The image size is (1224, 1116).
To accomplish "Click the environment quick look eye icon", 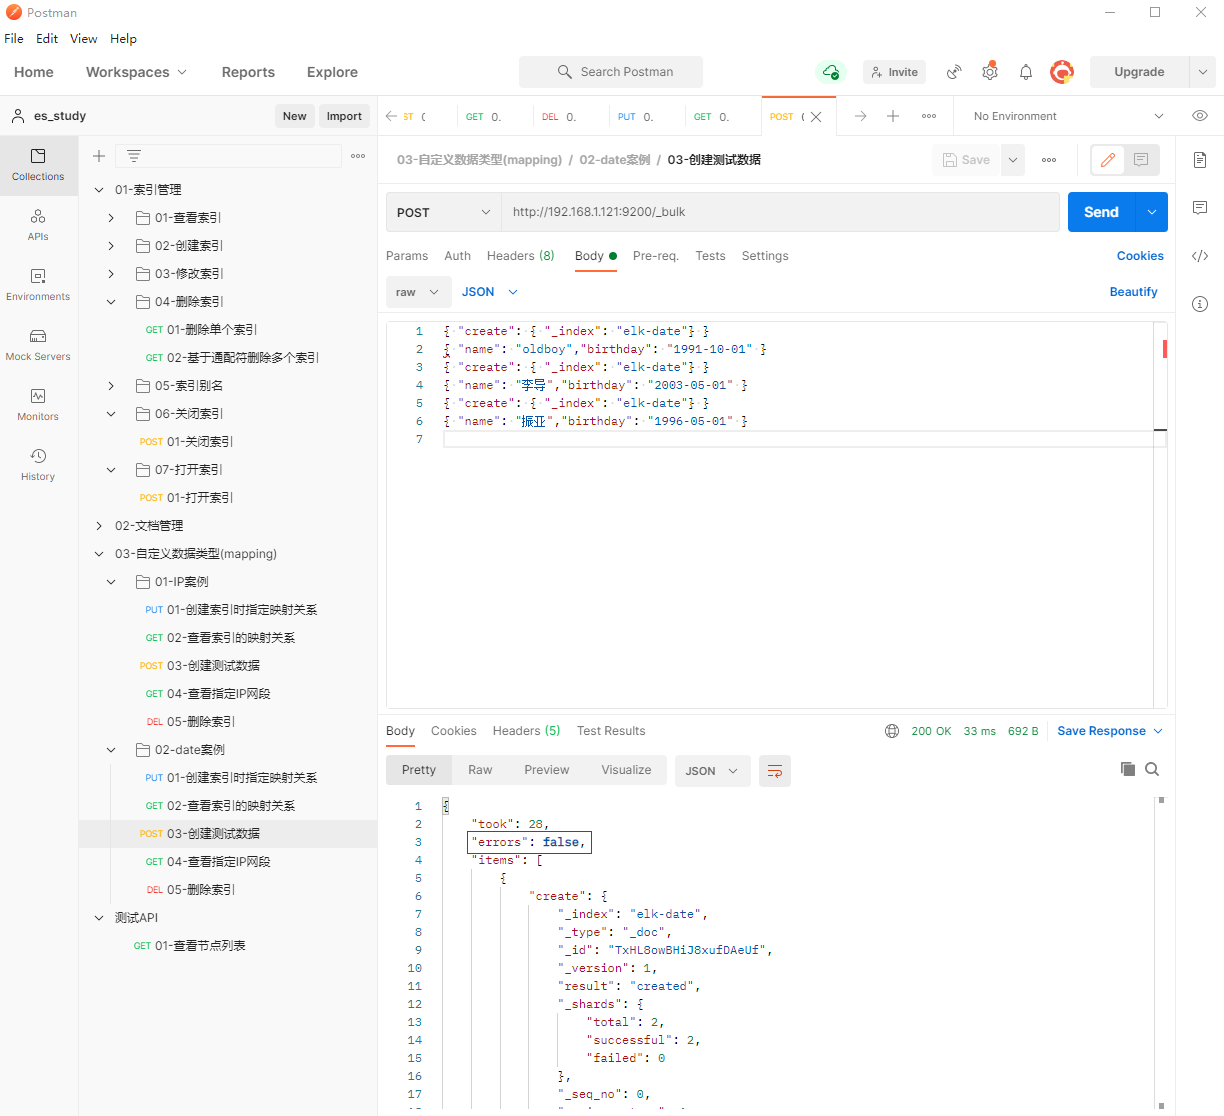I will (1199, 116).
